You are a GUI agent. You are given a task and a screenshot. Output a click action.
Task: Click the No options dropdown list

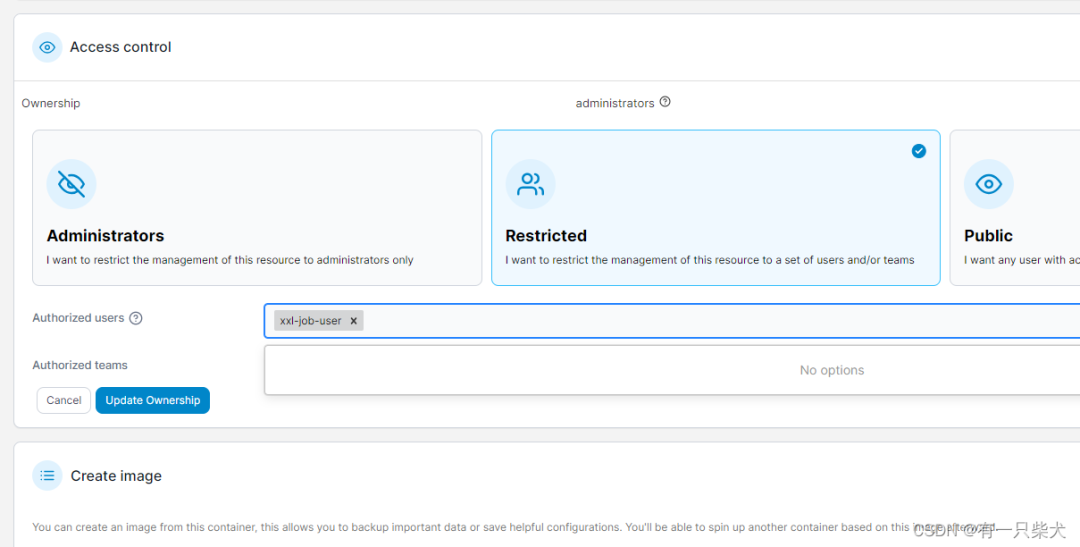[x=672, y=370]
